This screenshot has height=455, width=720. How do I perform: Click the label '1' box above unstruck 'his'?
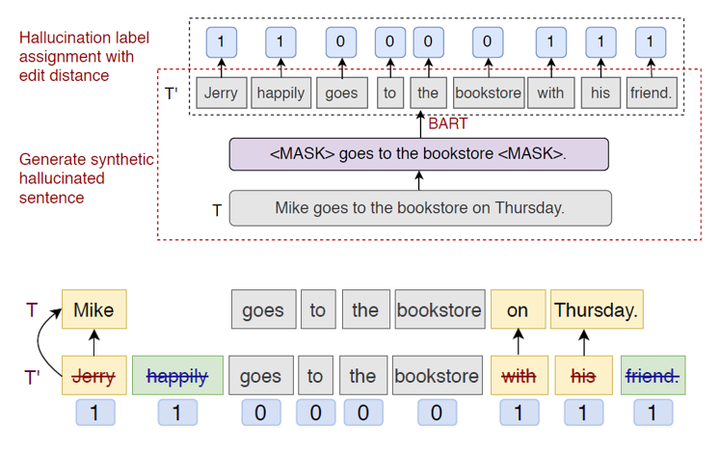click(x=601, y=42)
